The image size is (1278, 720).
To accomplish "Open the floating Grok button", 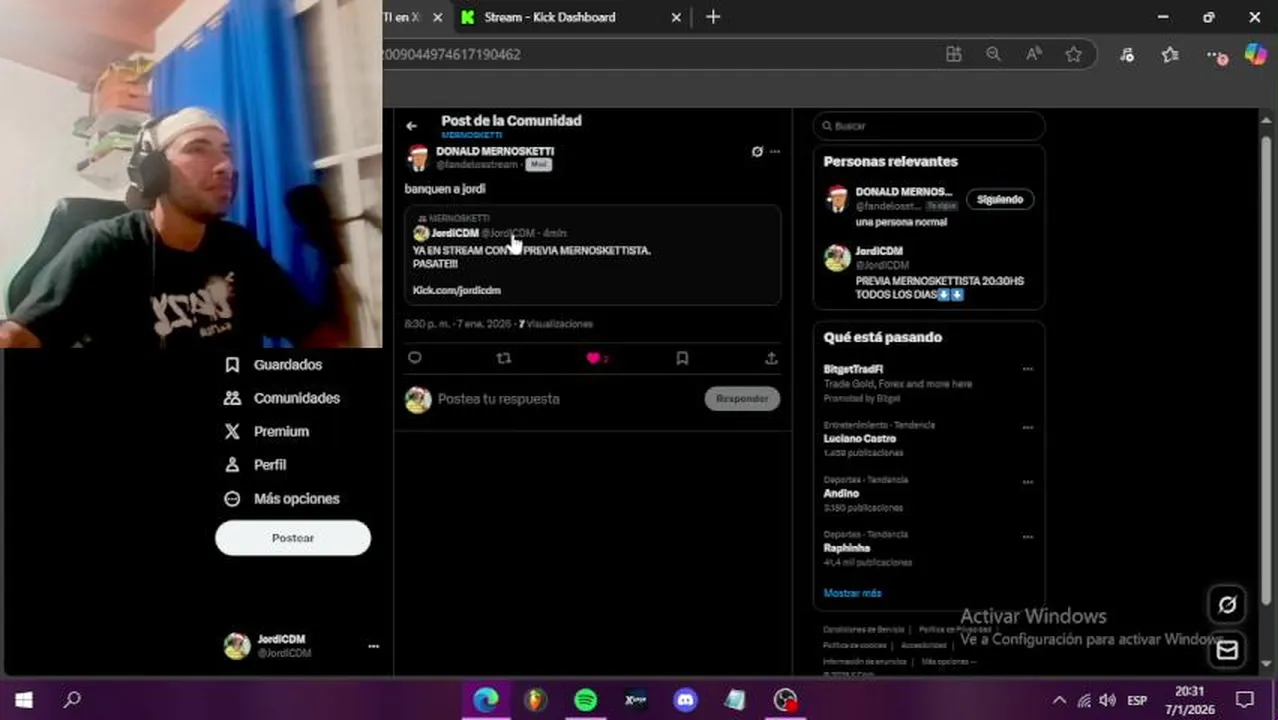I will point(1227,604).
